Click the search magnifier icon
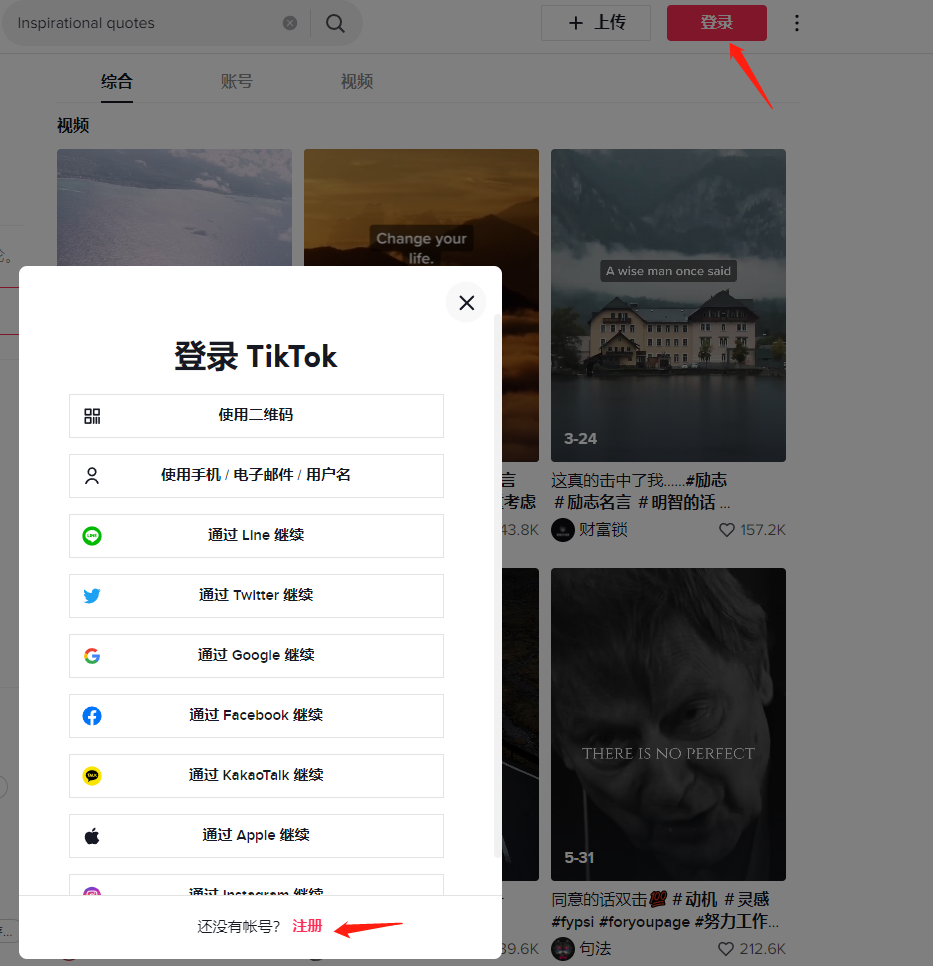 335,22
